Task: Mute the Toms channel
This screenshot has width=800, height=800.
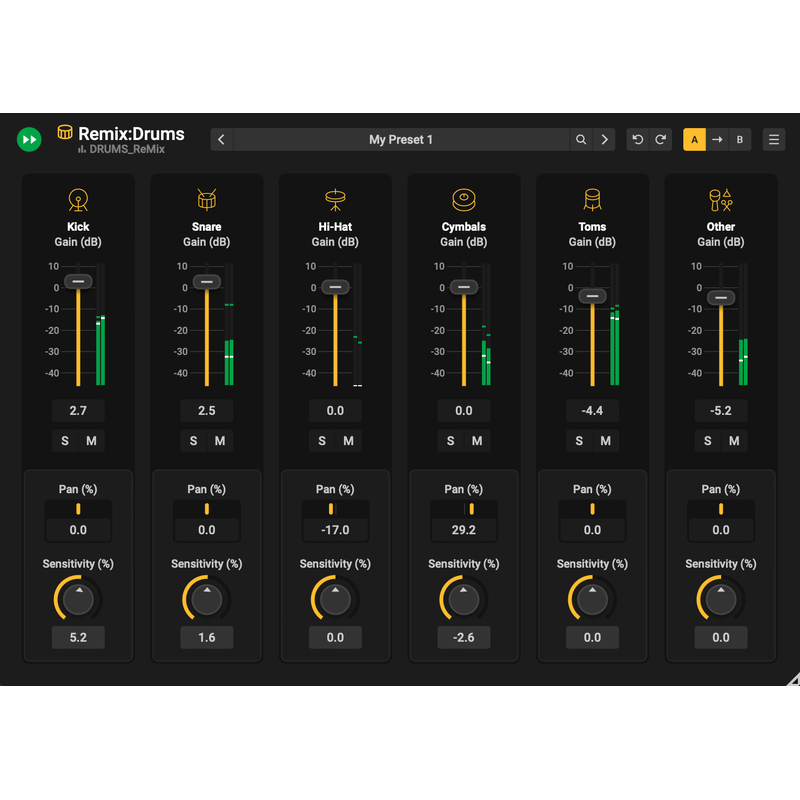Action: point(606,441)
